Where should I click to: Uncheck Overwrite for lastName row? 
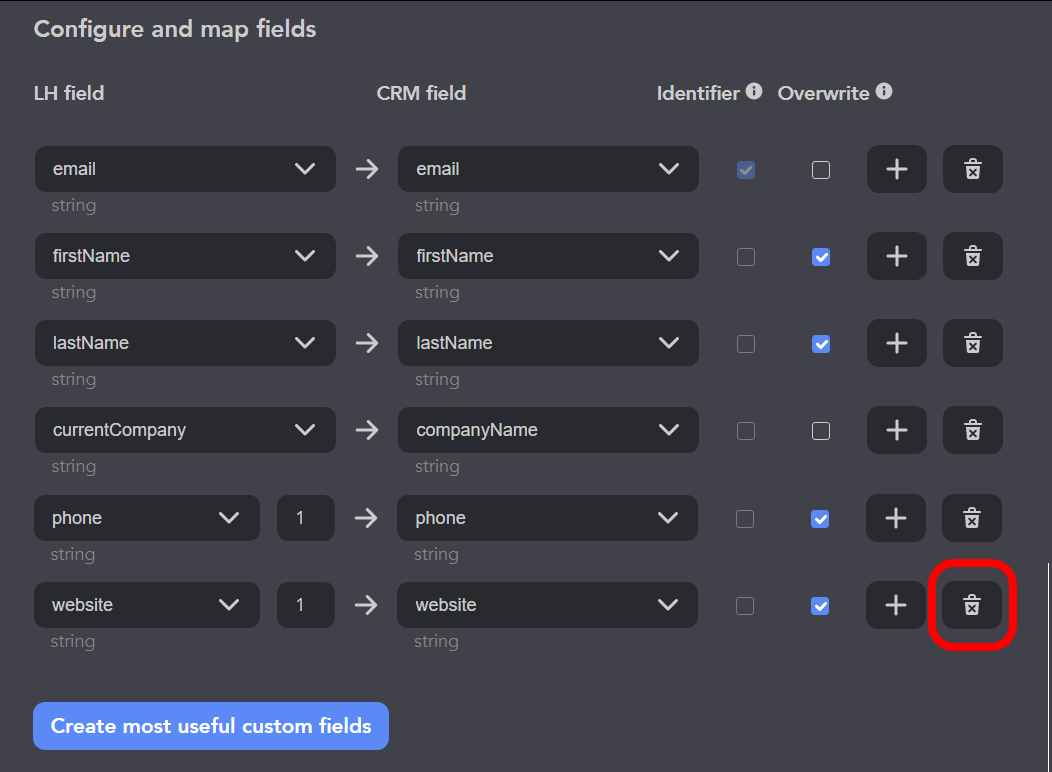point(821,344)
